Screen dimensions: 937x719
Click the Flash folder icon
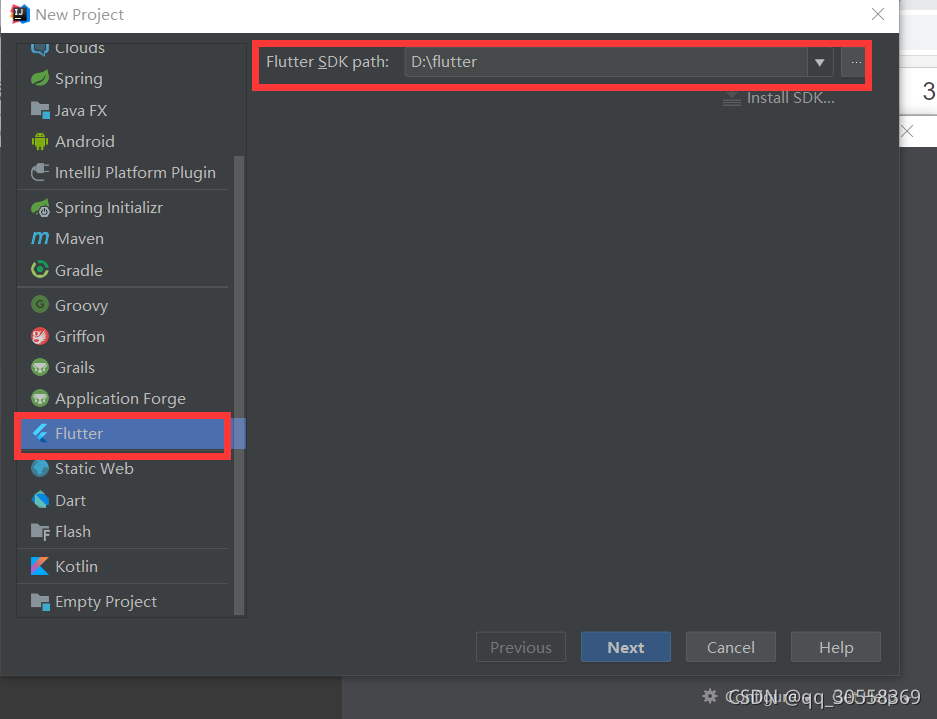(x=40, y=531)
